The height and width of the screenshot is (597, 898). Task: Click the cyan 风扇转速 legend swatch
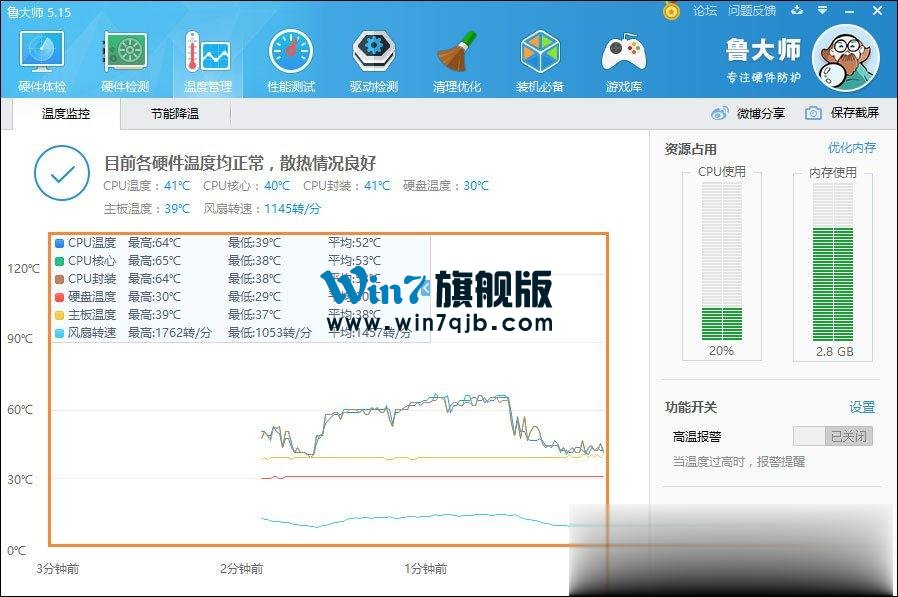point(59,333)
